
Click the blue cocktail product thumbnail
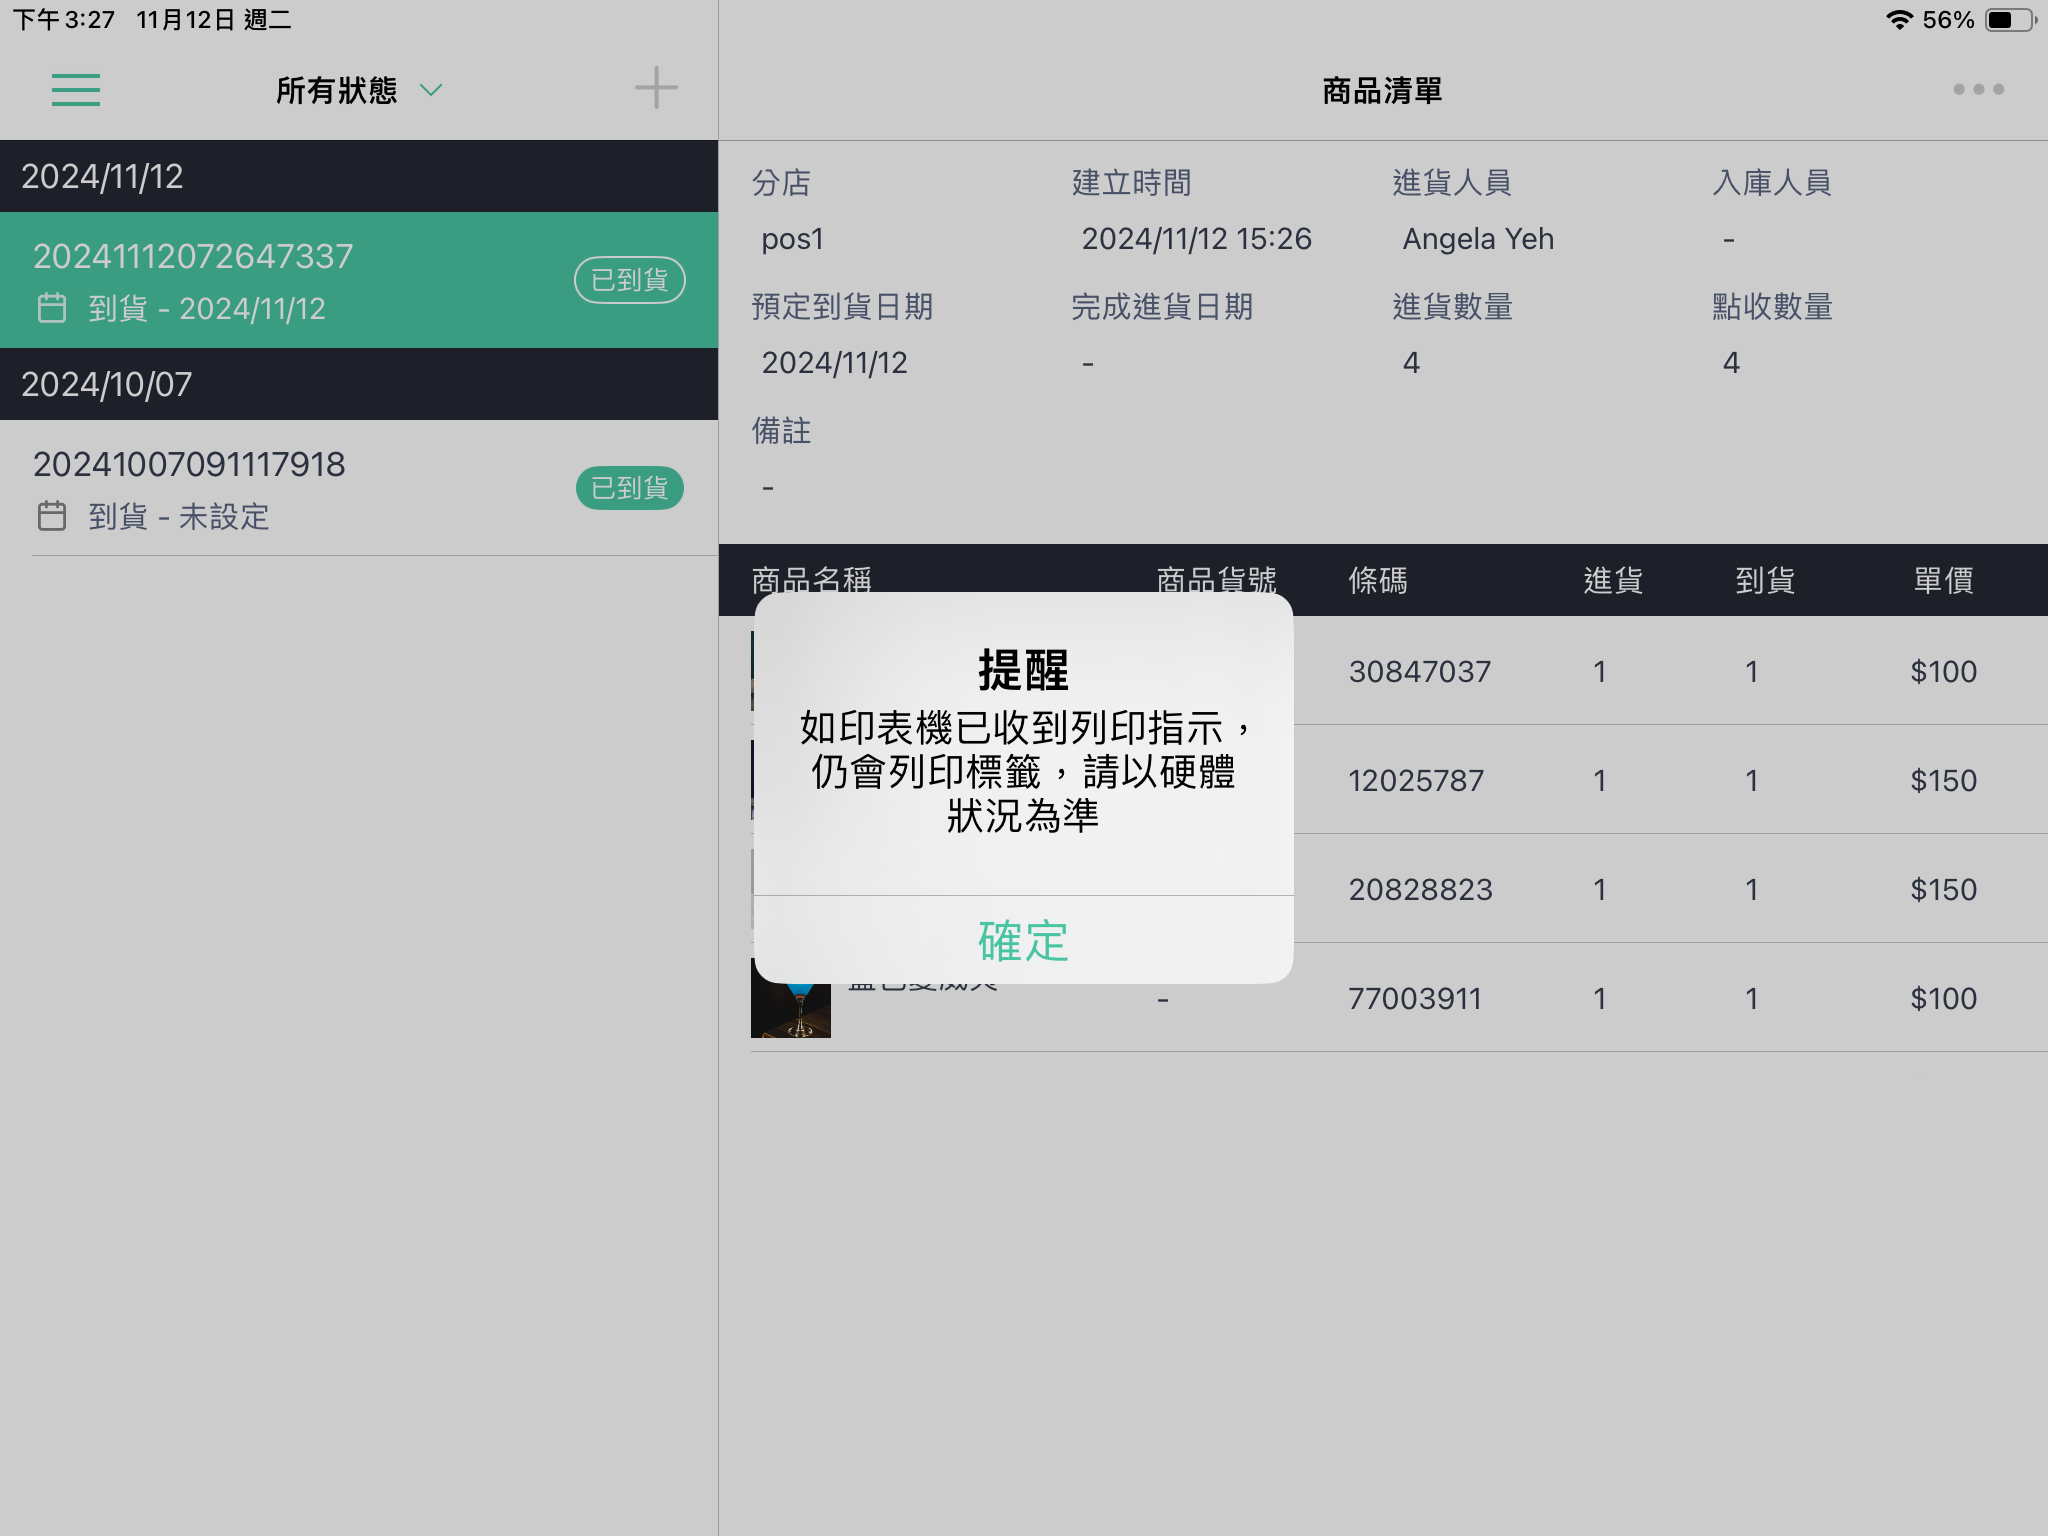(791, 1010)
